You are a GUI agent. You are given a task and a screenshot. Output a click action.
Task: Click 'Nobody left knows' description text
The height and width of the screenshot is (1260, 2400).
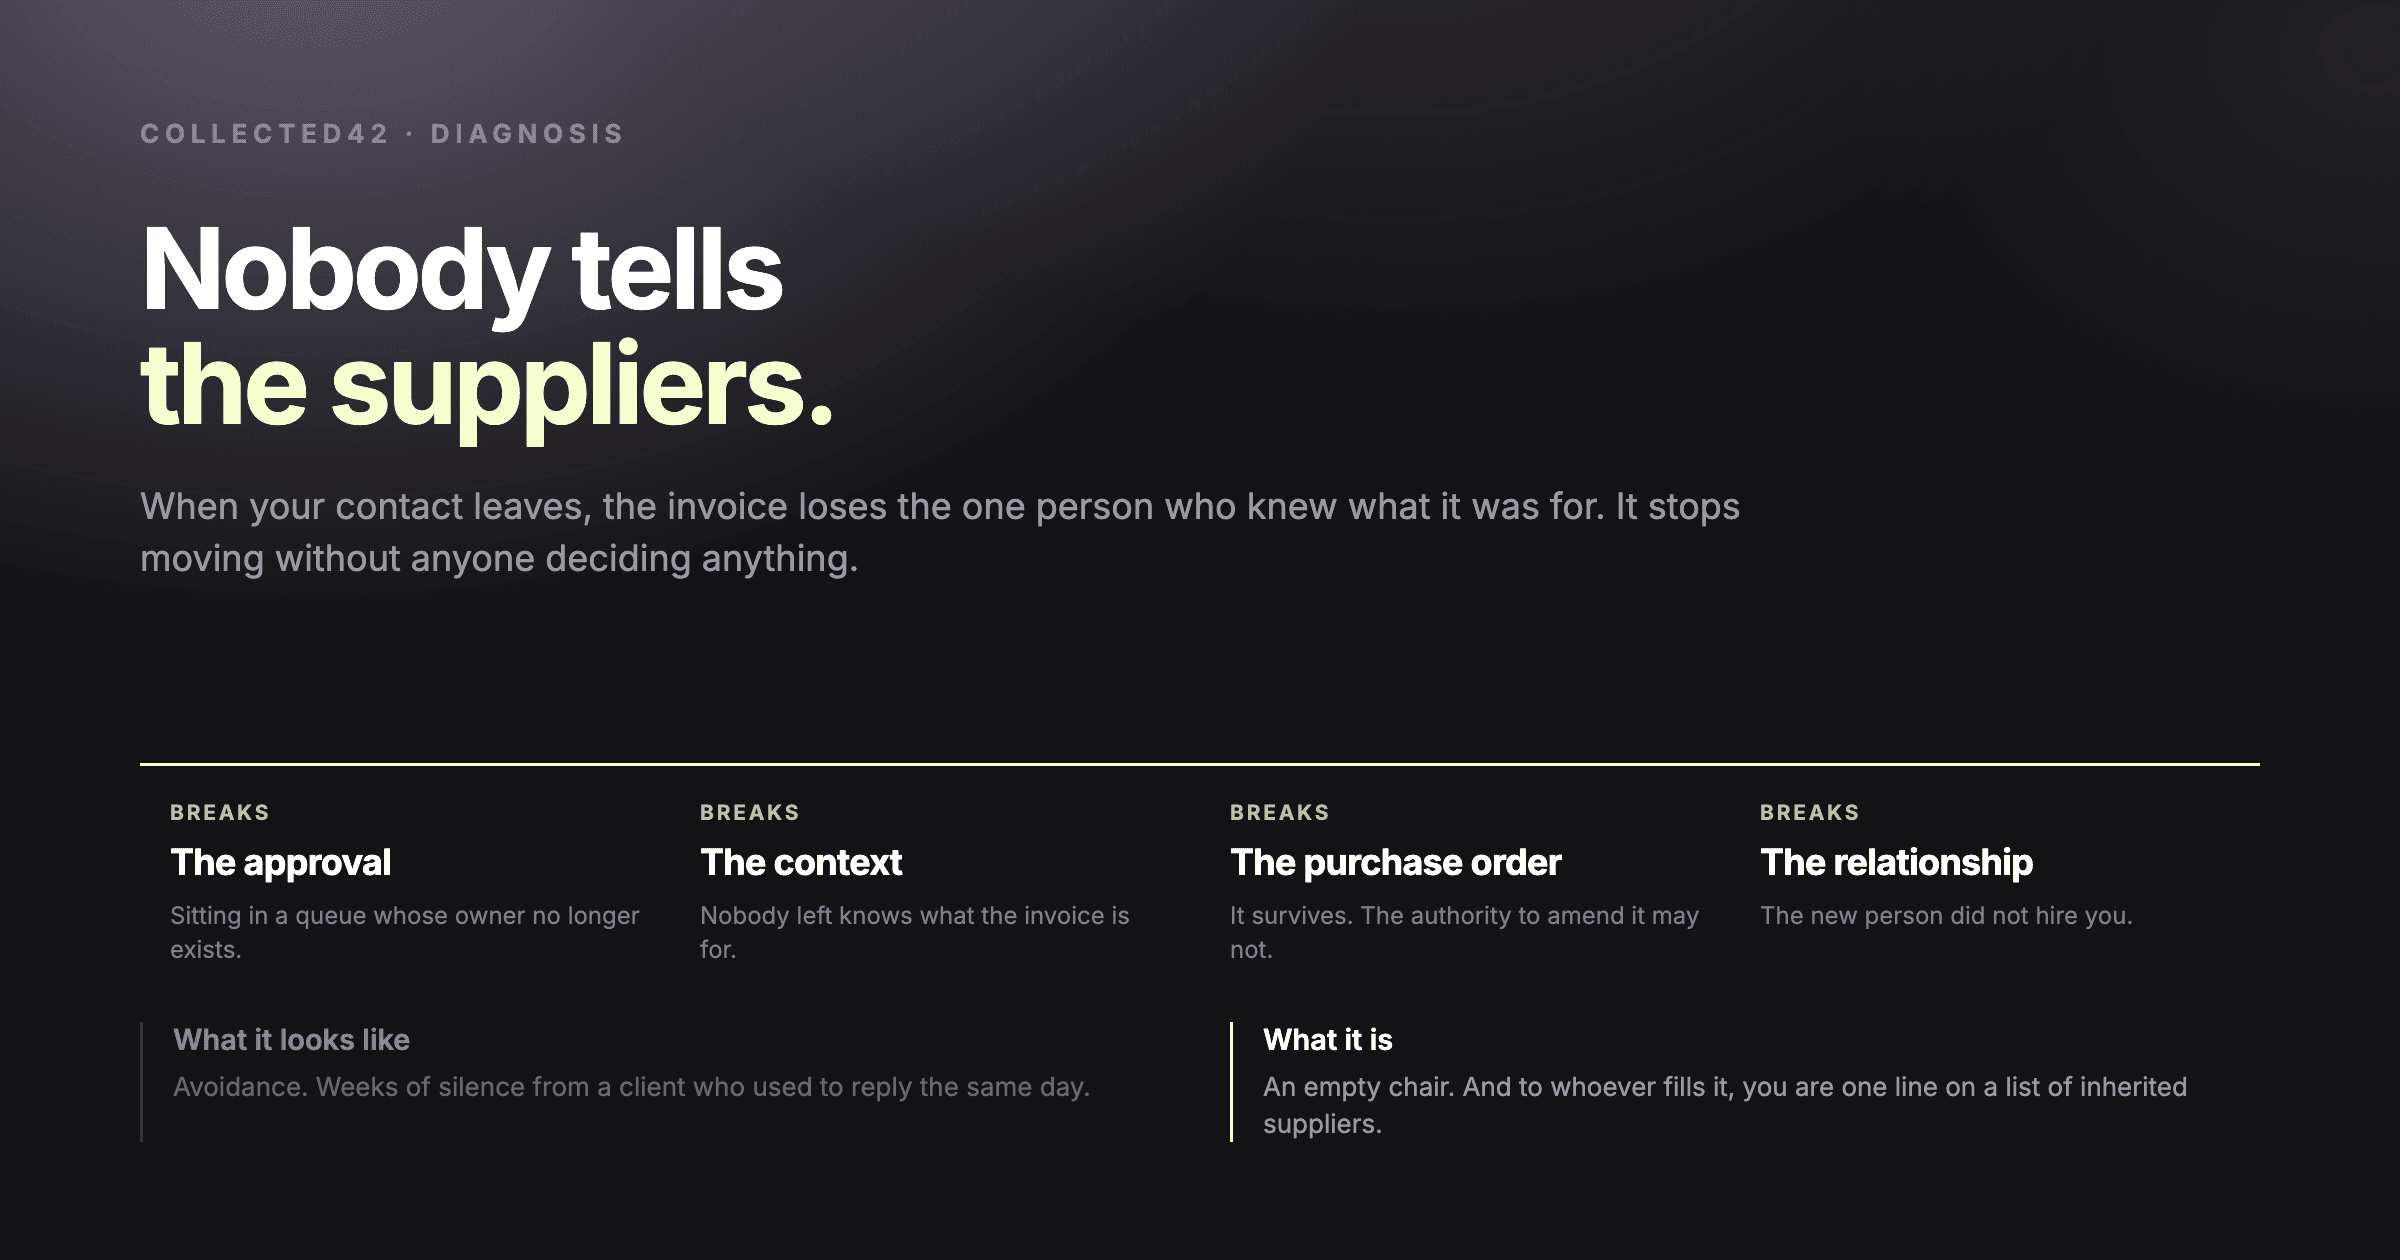915,932
